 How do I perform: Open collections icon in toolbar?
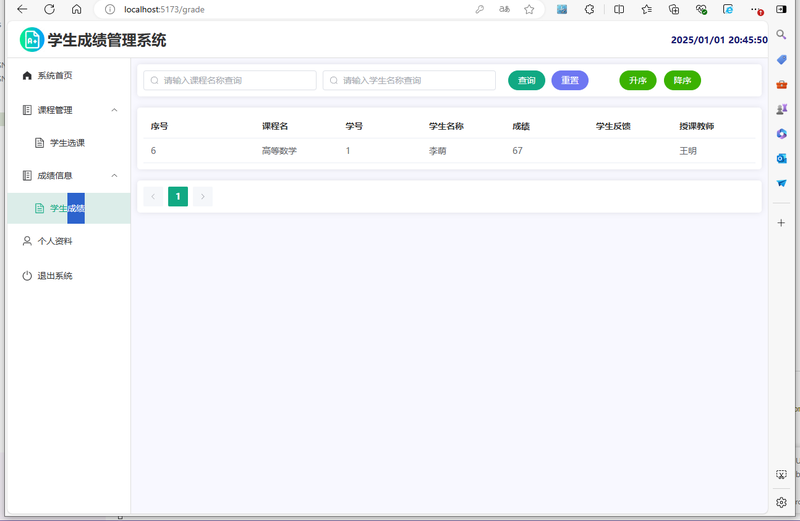[674, 9]
